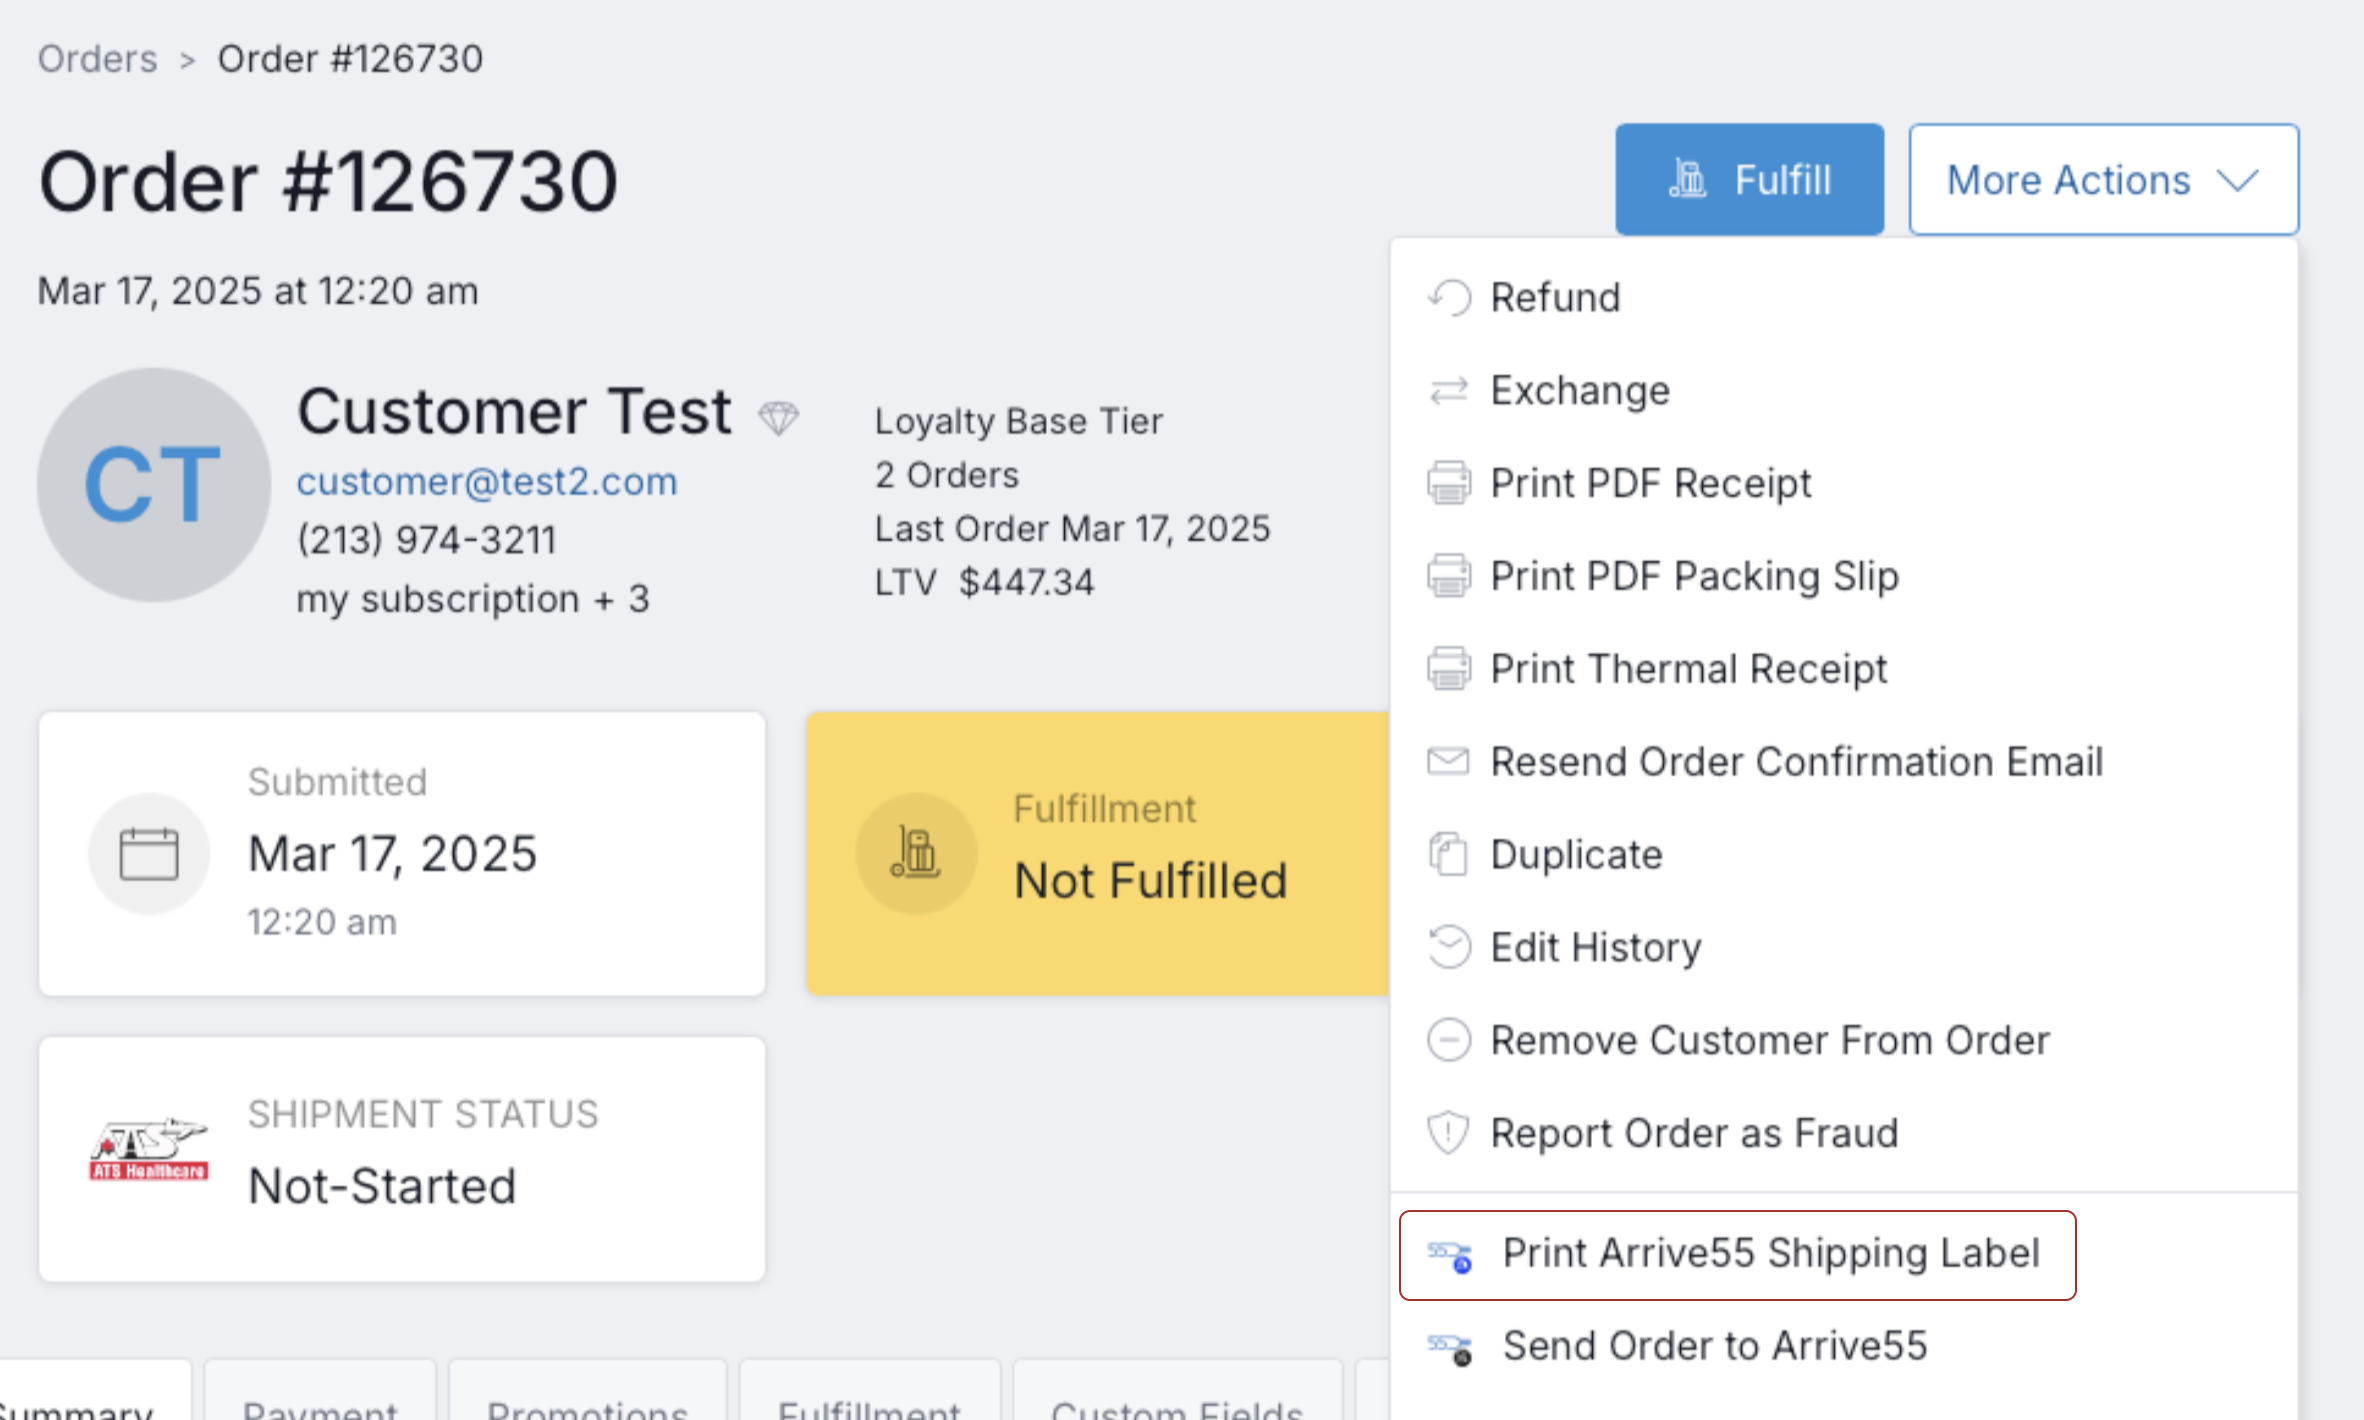Image resolution: width=2364 pixels, height=1420 pixels.
Task: Click the diamond loyalty icon beside Customer Test
Action: (x=778, y=417)
